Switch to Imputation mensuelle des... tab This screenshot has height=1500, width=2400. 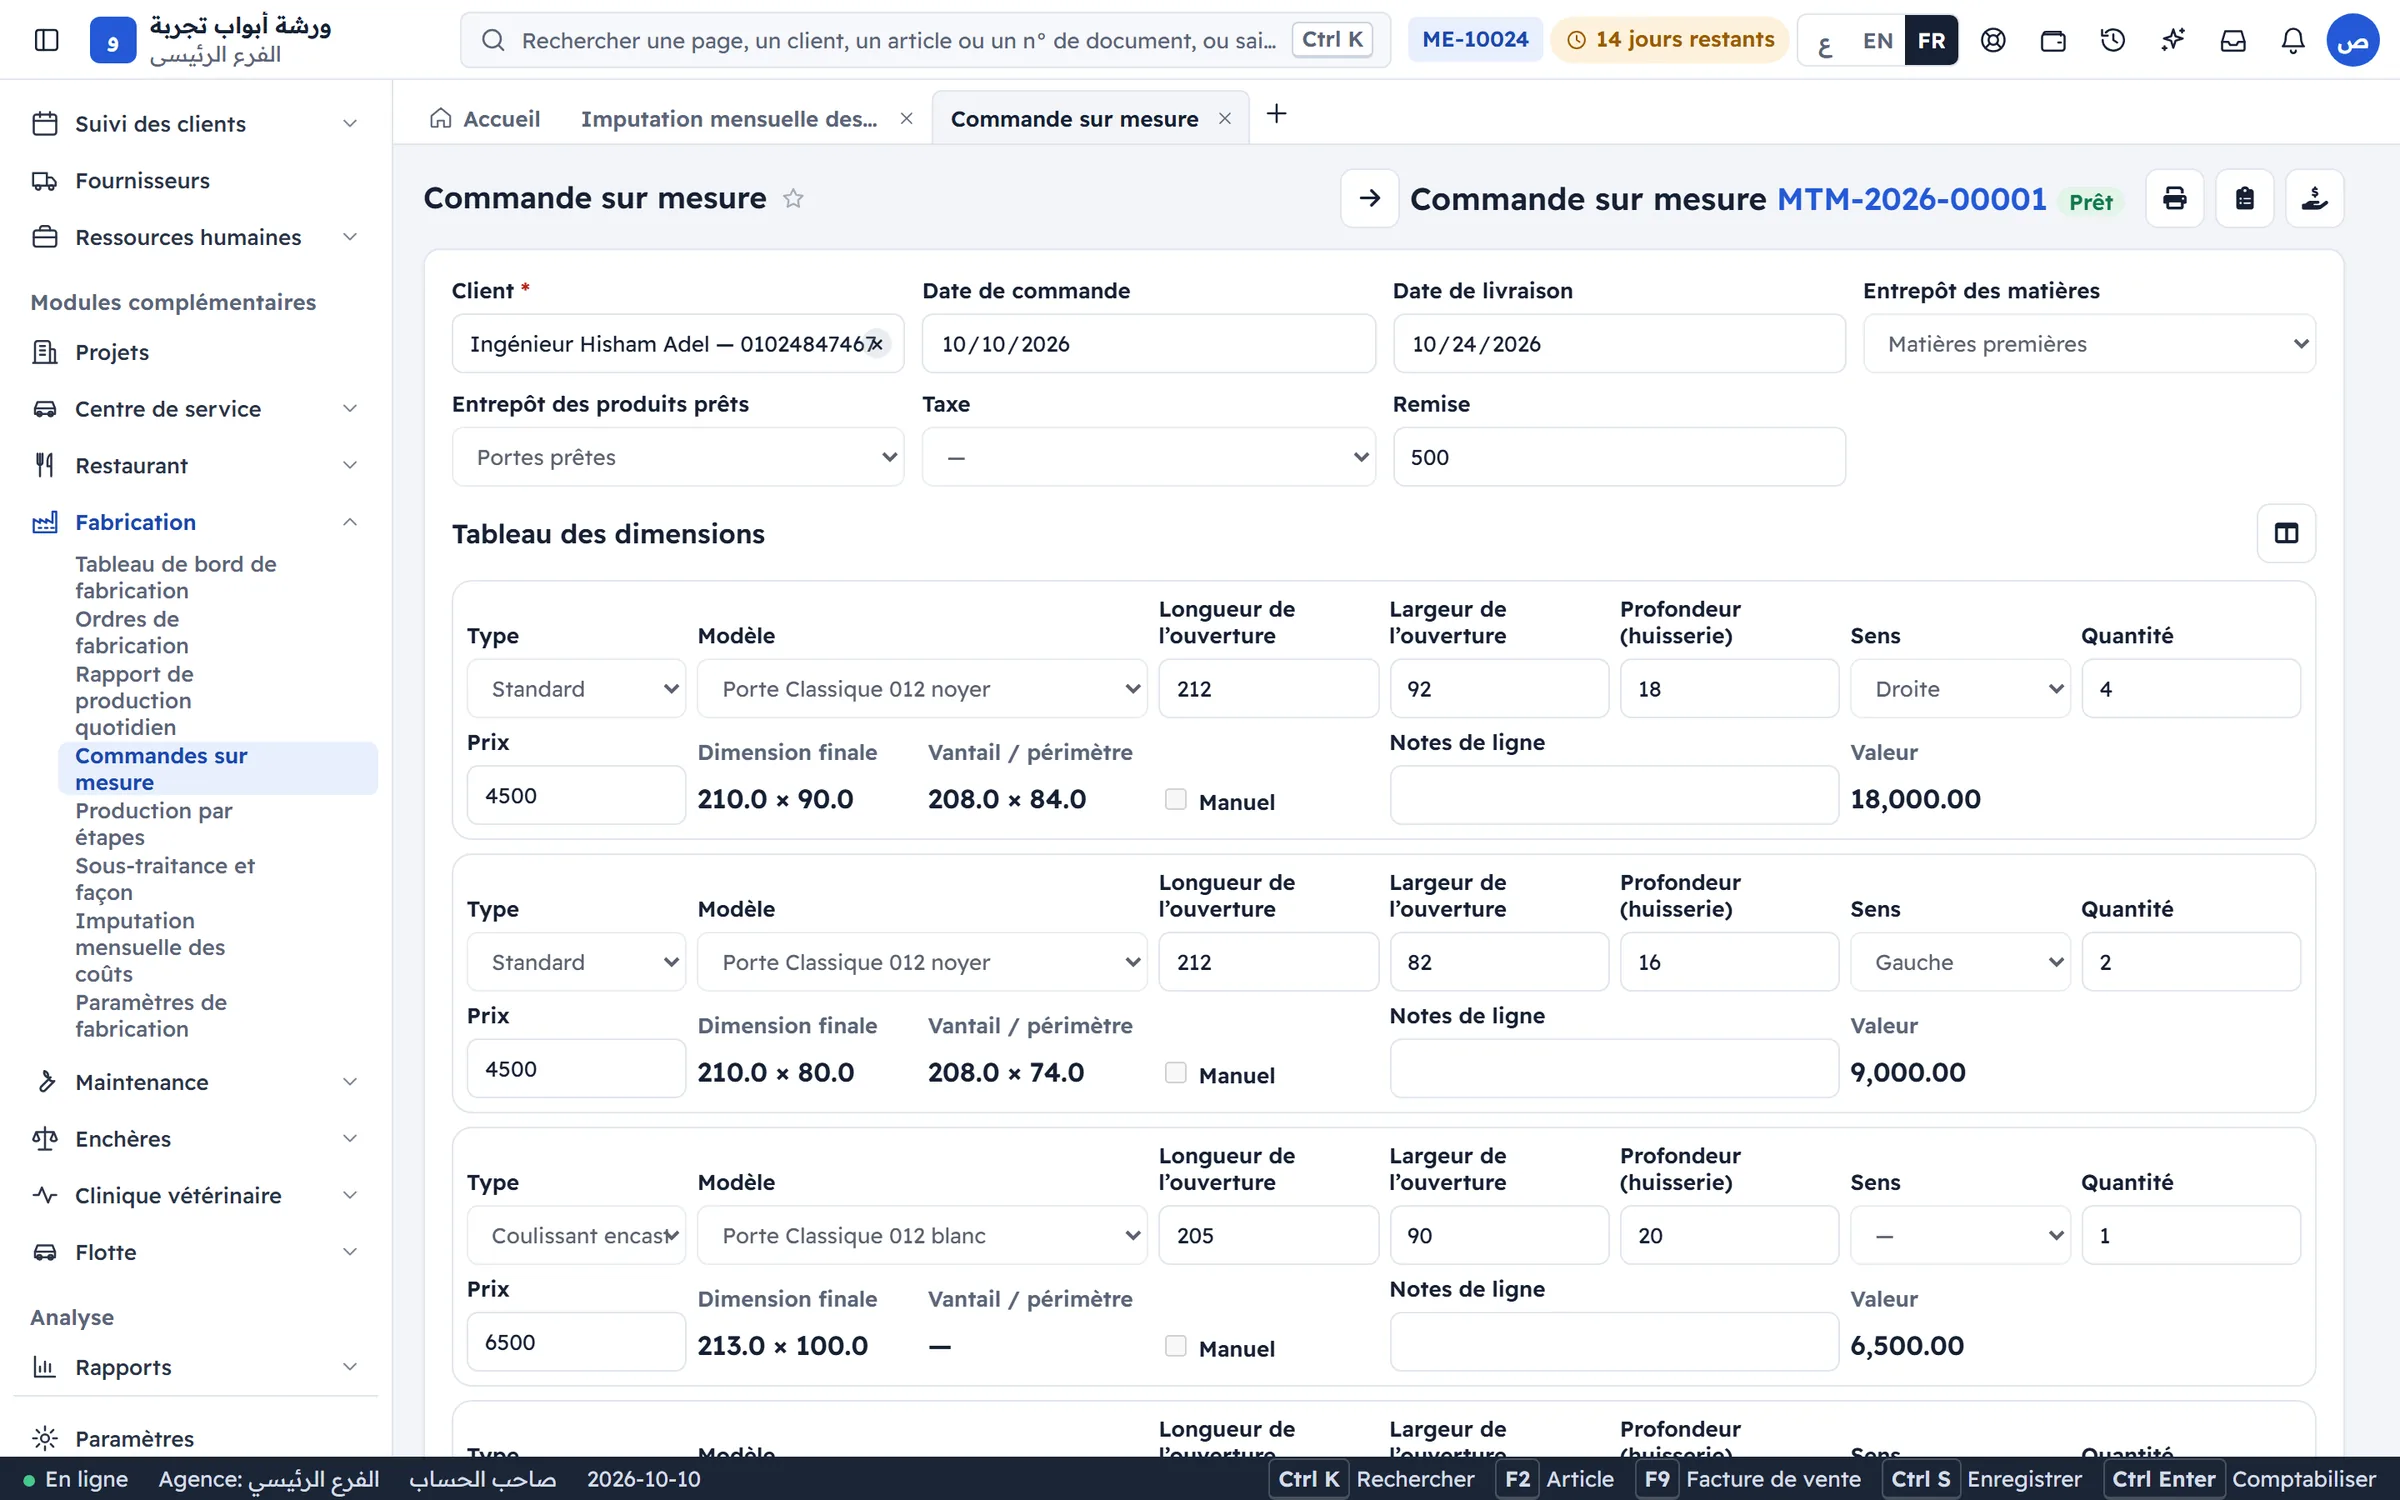click(x=729, y=119)
